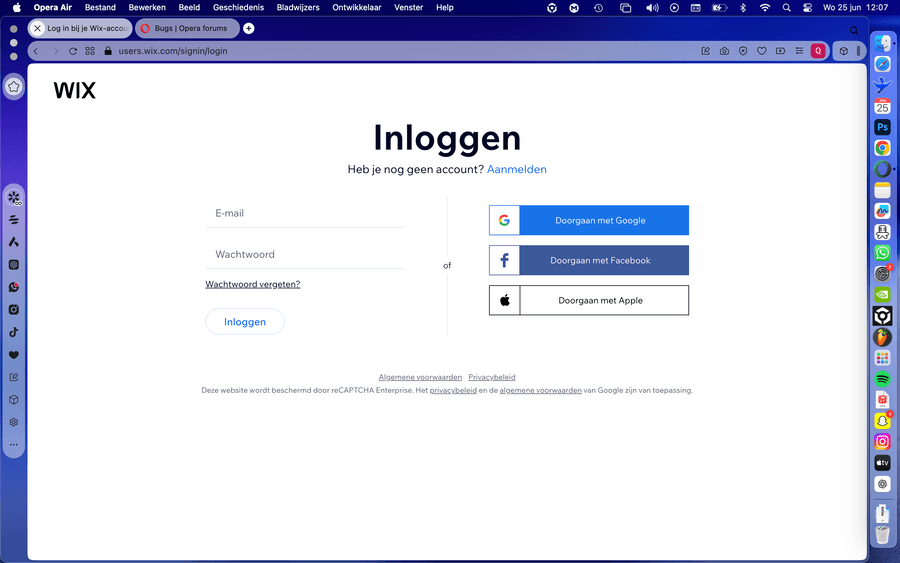Close the Wix login tab
The width and height of the screenshot is (900, 563).
tap(37, 28)
